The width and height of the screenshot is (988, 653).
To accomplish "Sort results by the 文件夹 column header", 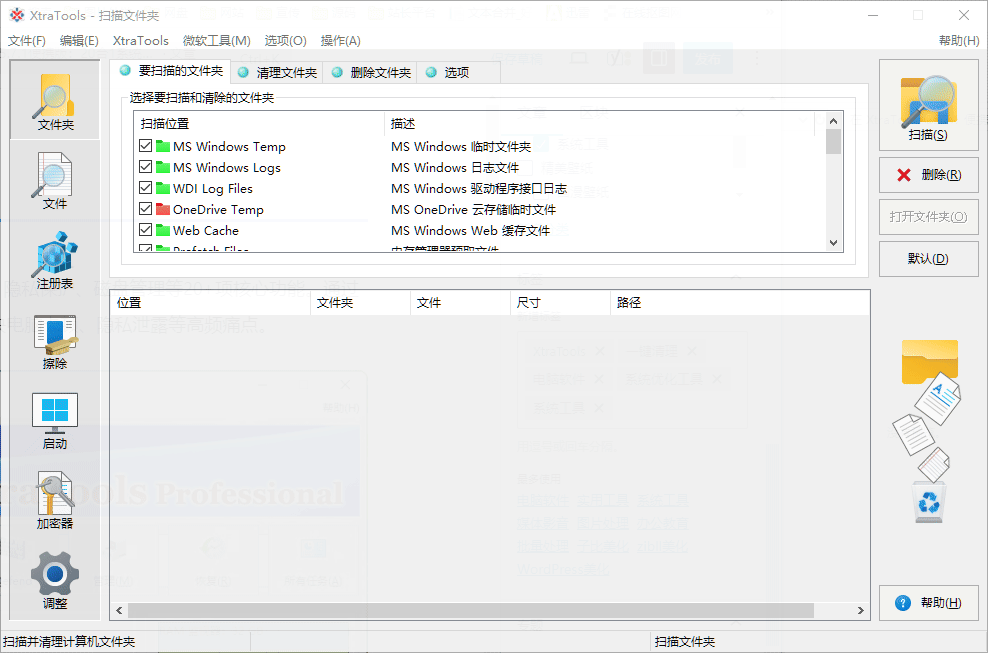I will click(360, 303).
